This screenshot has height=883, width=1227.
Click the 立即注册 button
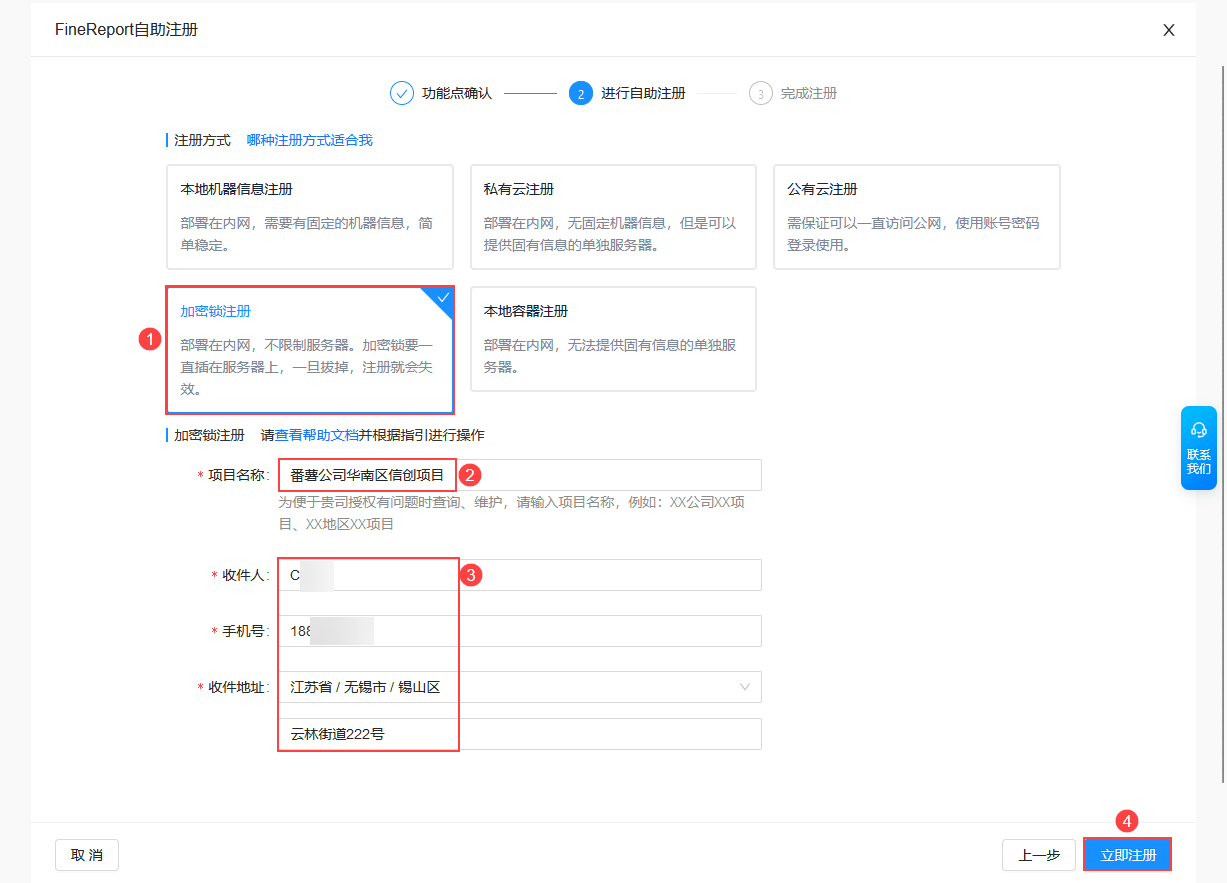(1128, 855)
